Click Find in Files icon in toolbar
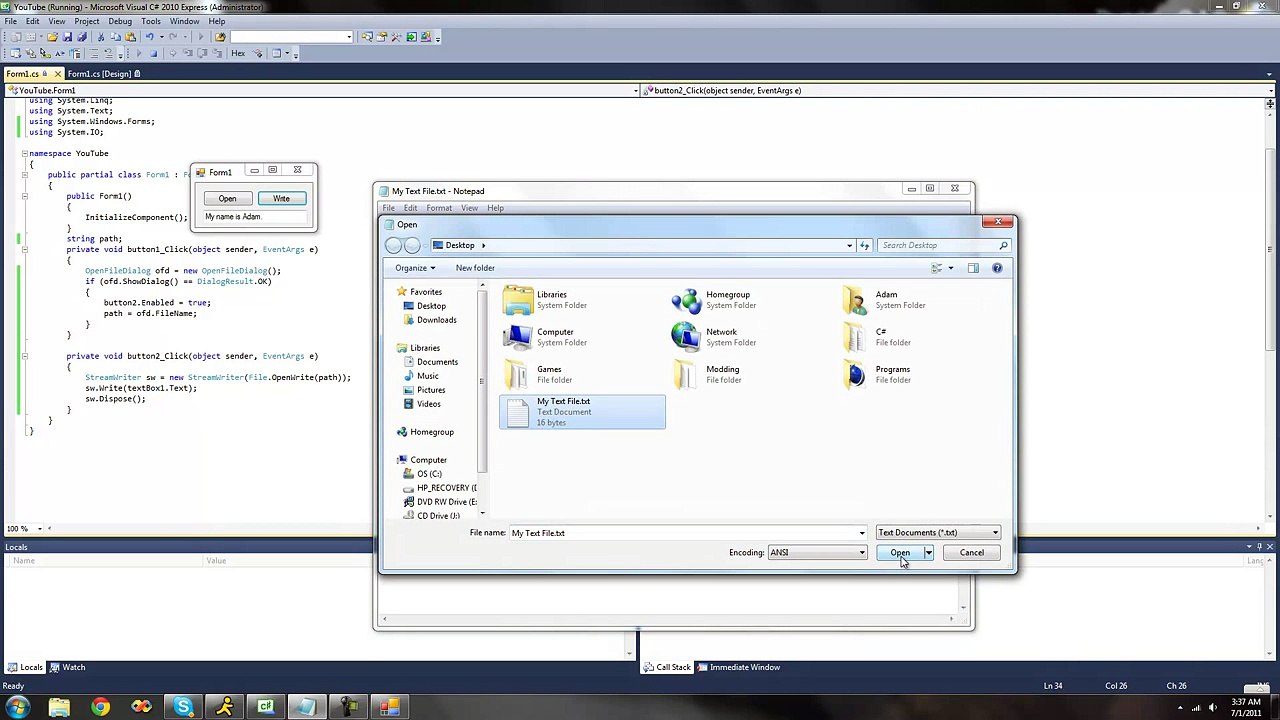This screenshot has height=720, width=1280. [220, 37]
